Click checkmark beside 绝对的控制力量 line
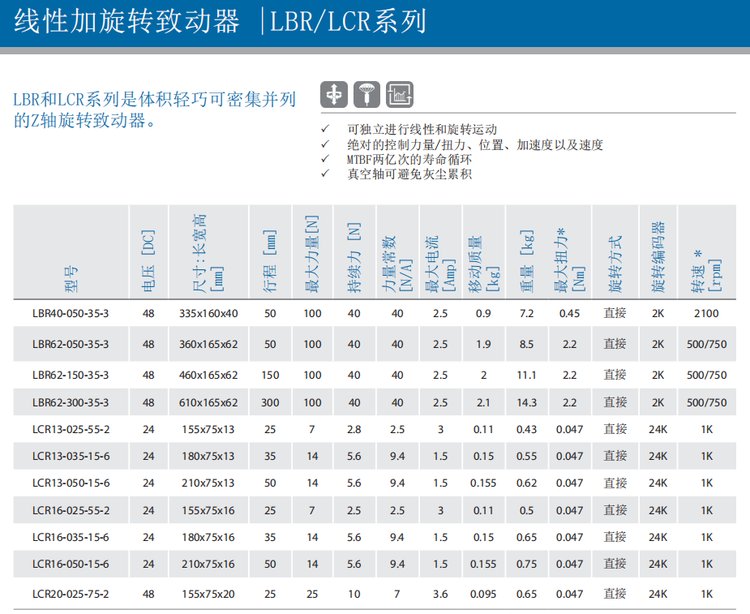The image size is (750, 614). pos(325,145)
